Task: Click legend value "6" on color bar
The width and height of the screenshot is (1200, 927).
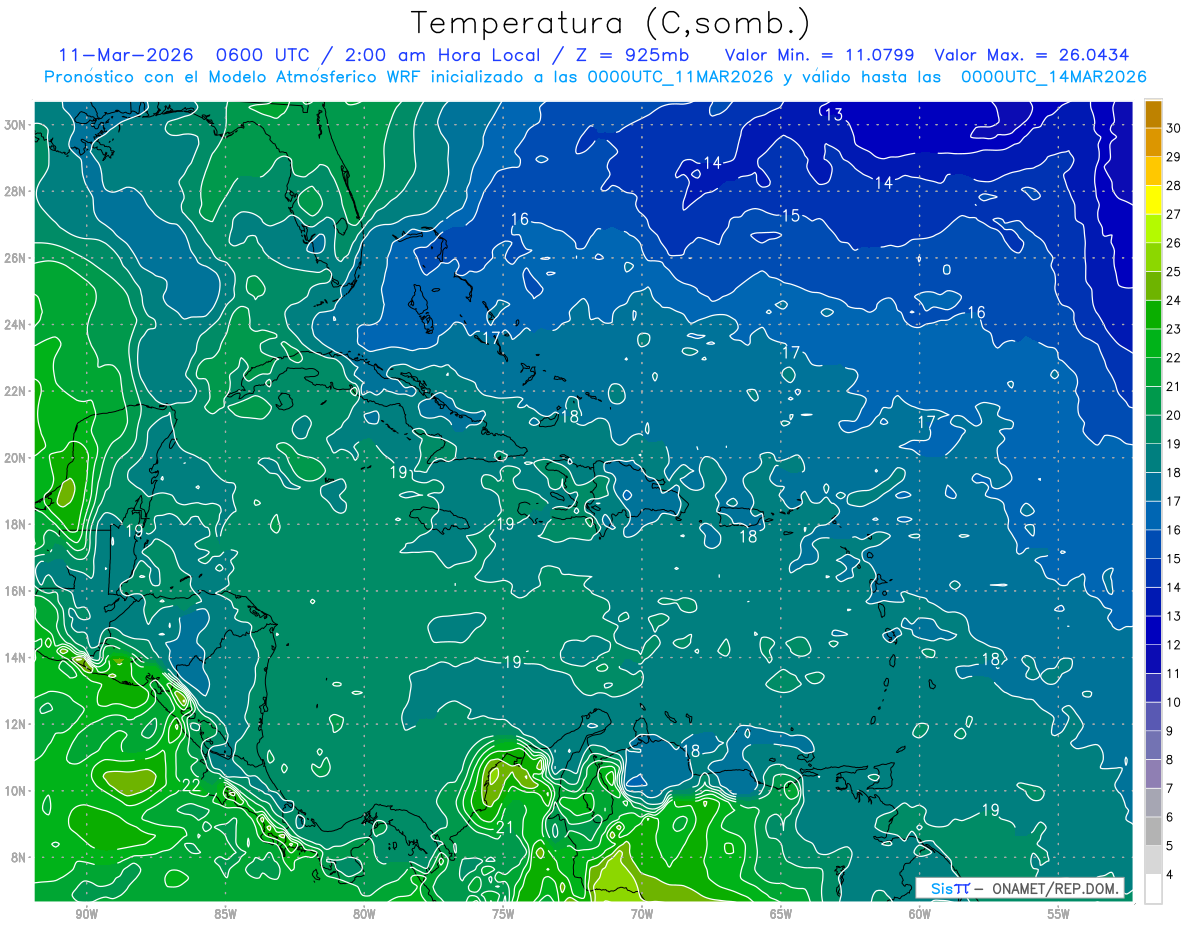Action: point(1171,817)
